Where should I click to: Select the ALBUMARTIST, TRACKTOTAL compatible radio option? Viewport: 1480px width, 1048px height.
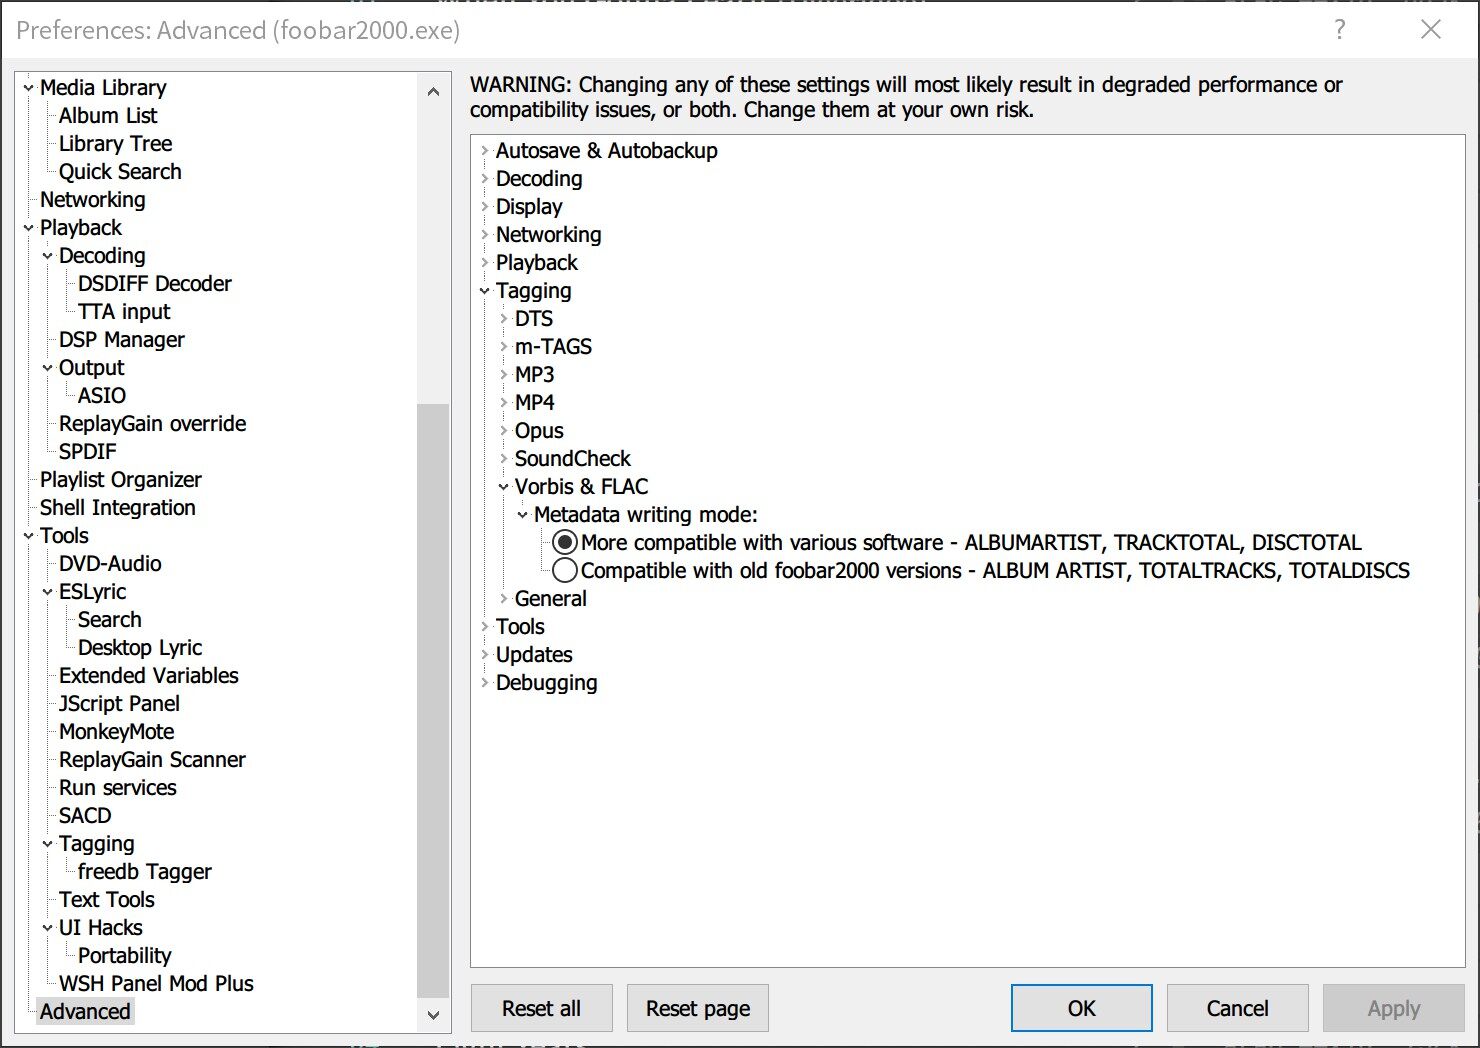coord(565,542)
